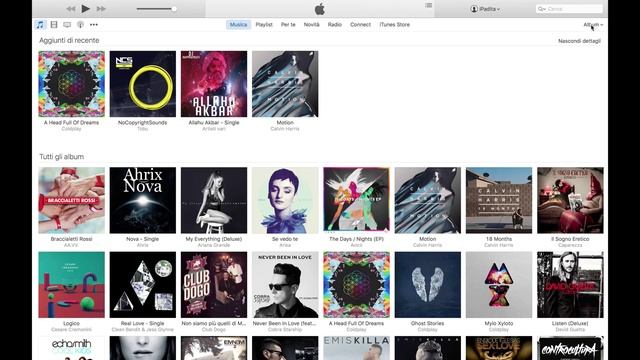Adjust the volume slider

click(x=156, y=9)
